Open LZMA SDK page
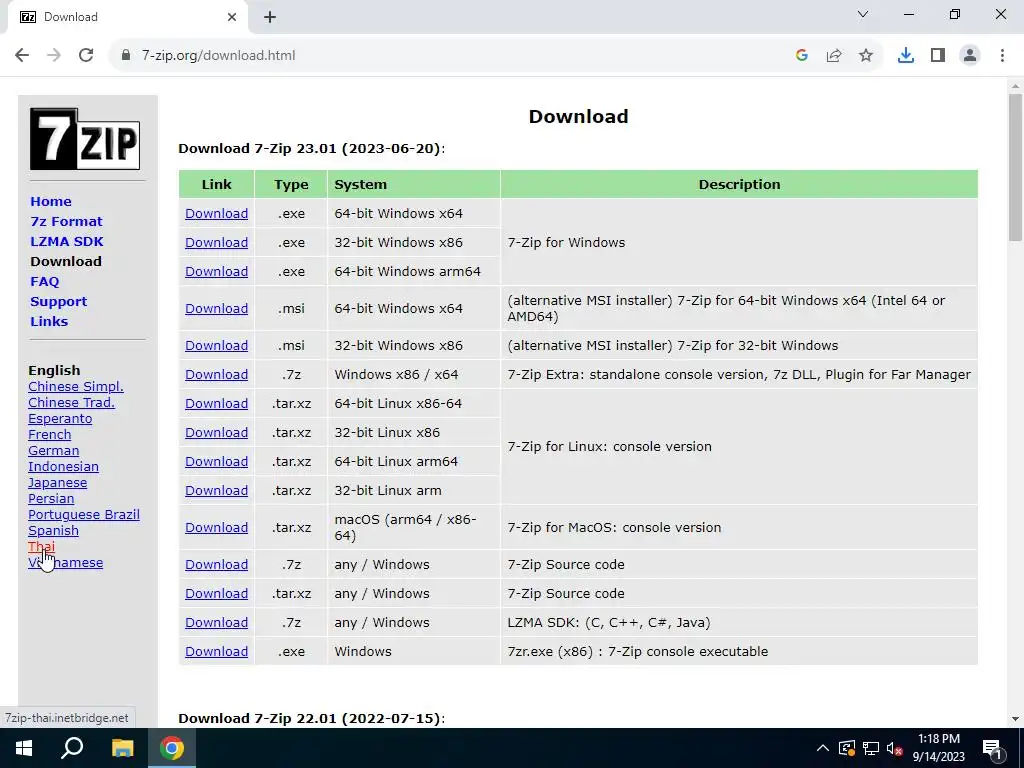 (67, 242)
